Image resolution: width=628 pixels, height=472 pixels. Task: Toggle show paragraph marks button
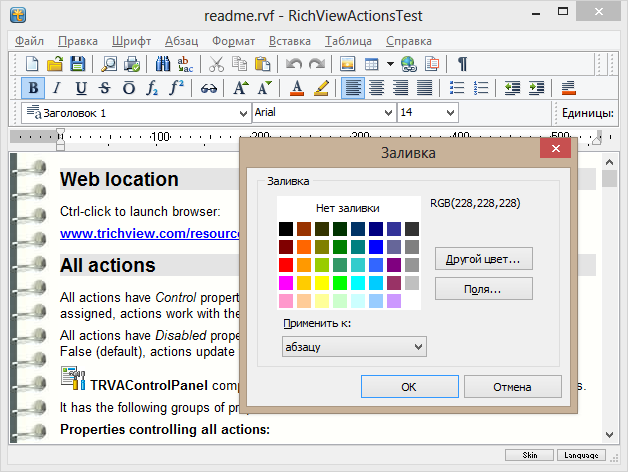click(462, 64)
